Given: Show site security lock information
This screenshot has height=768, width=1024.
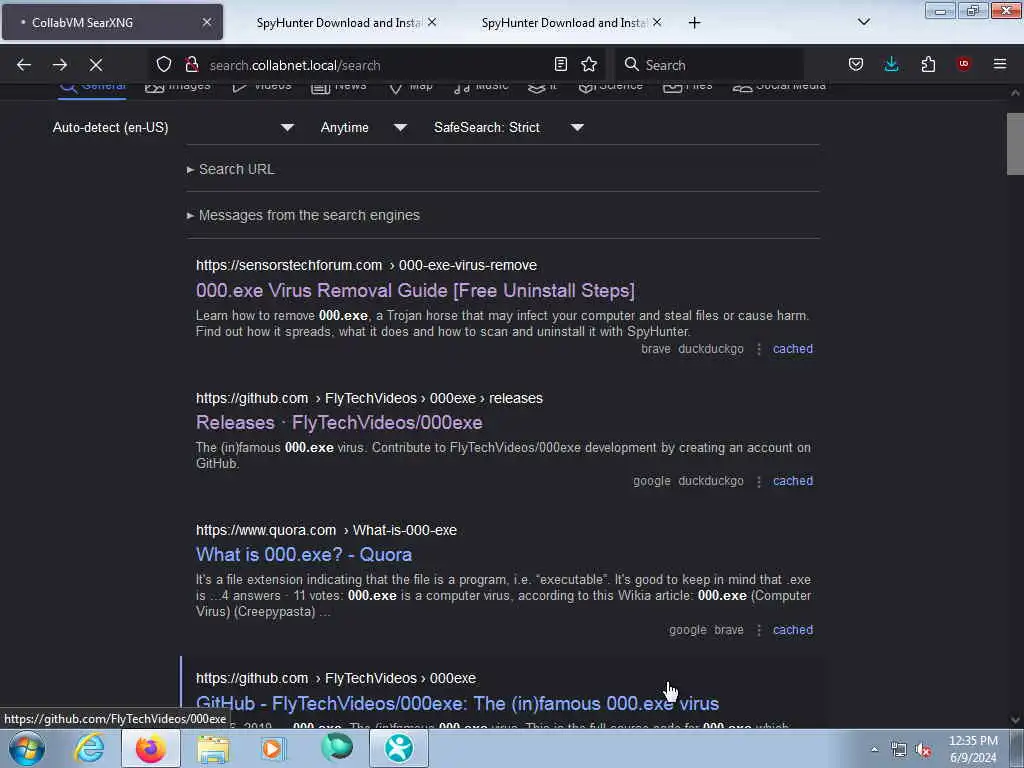Looking at the screenshot, I should pyautogui.click(x=191, y=64).
